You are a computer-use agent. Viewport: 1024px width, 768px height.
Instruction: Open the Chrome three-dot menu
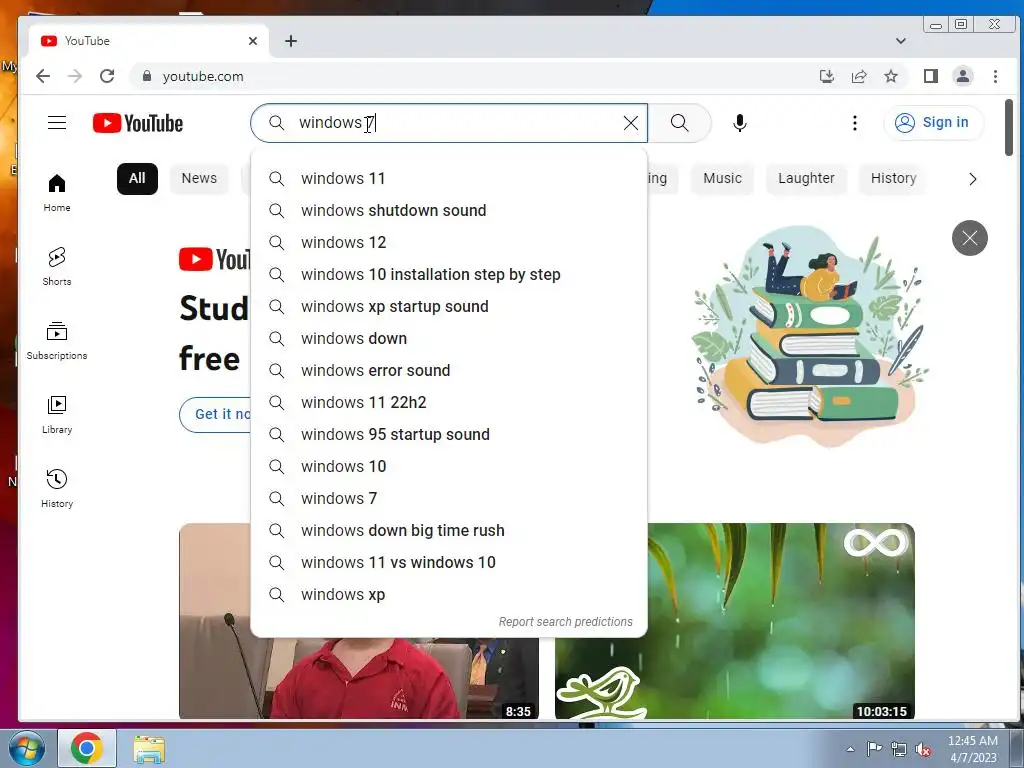pos(995,76)
